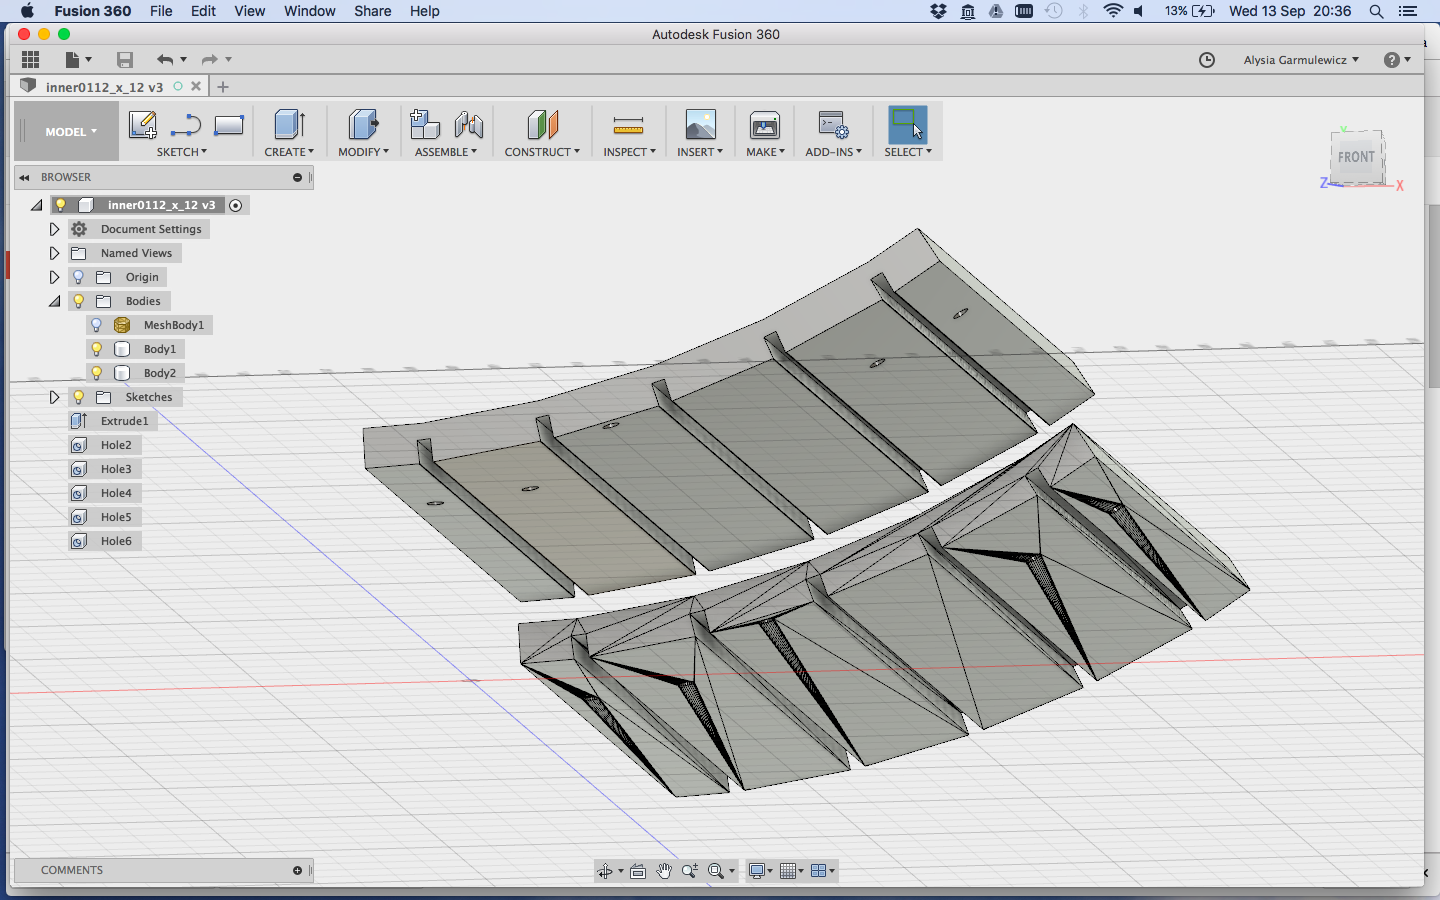Select the Insert image icon

coord(700,125)
